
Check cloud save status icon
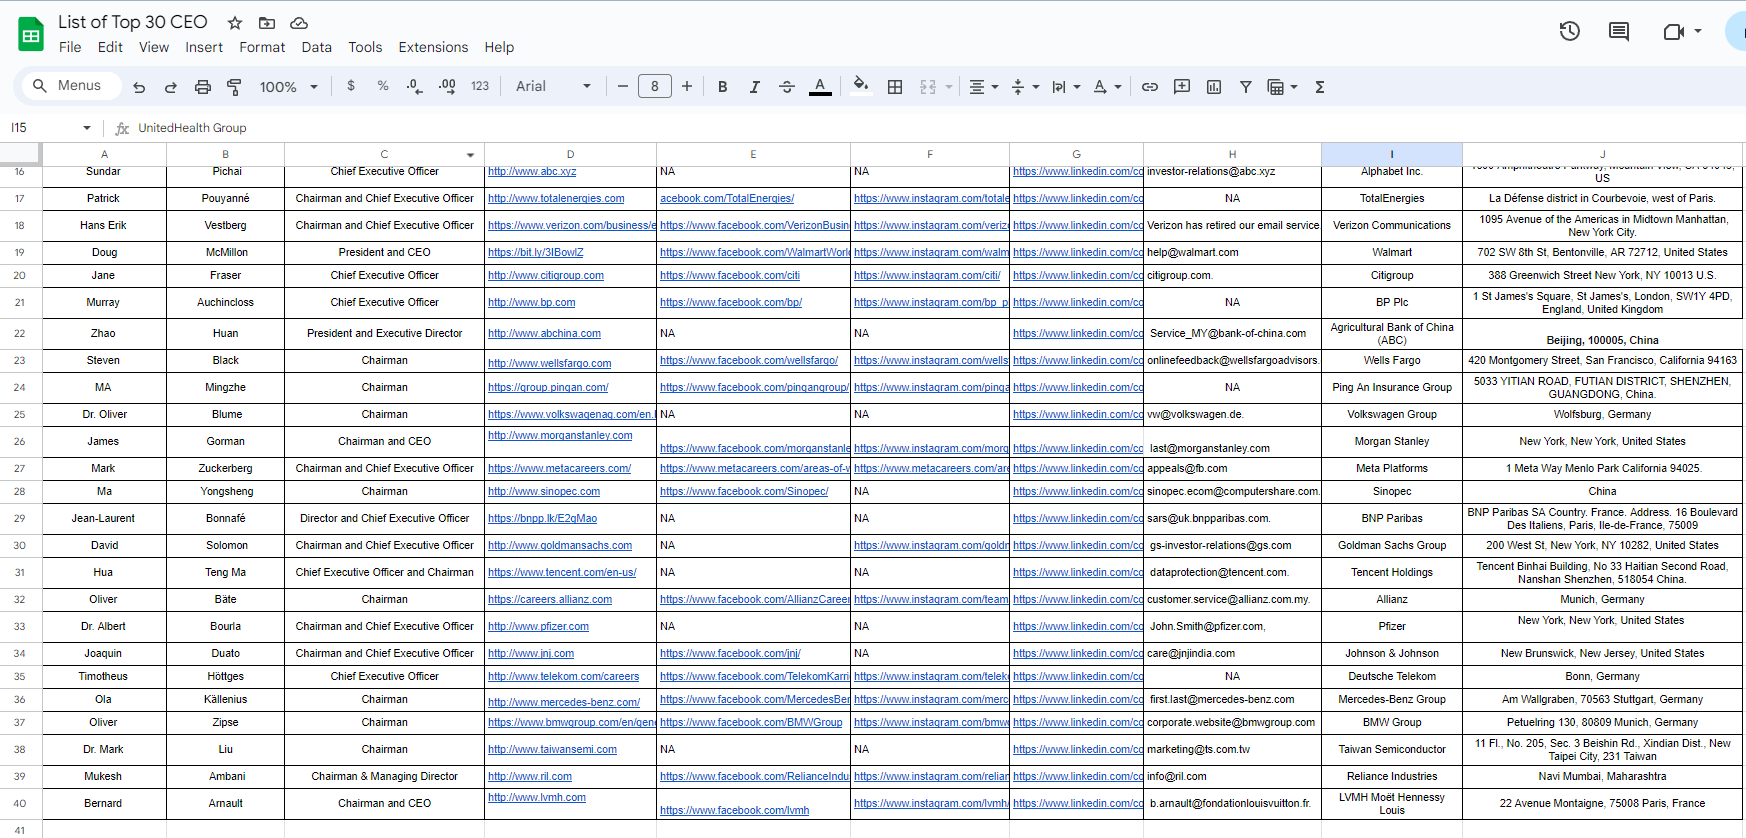(299, 23)
